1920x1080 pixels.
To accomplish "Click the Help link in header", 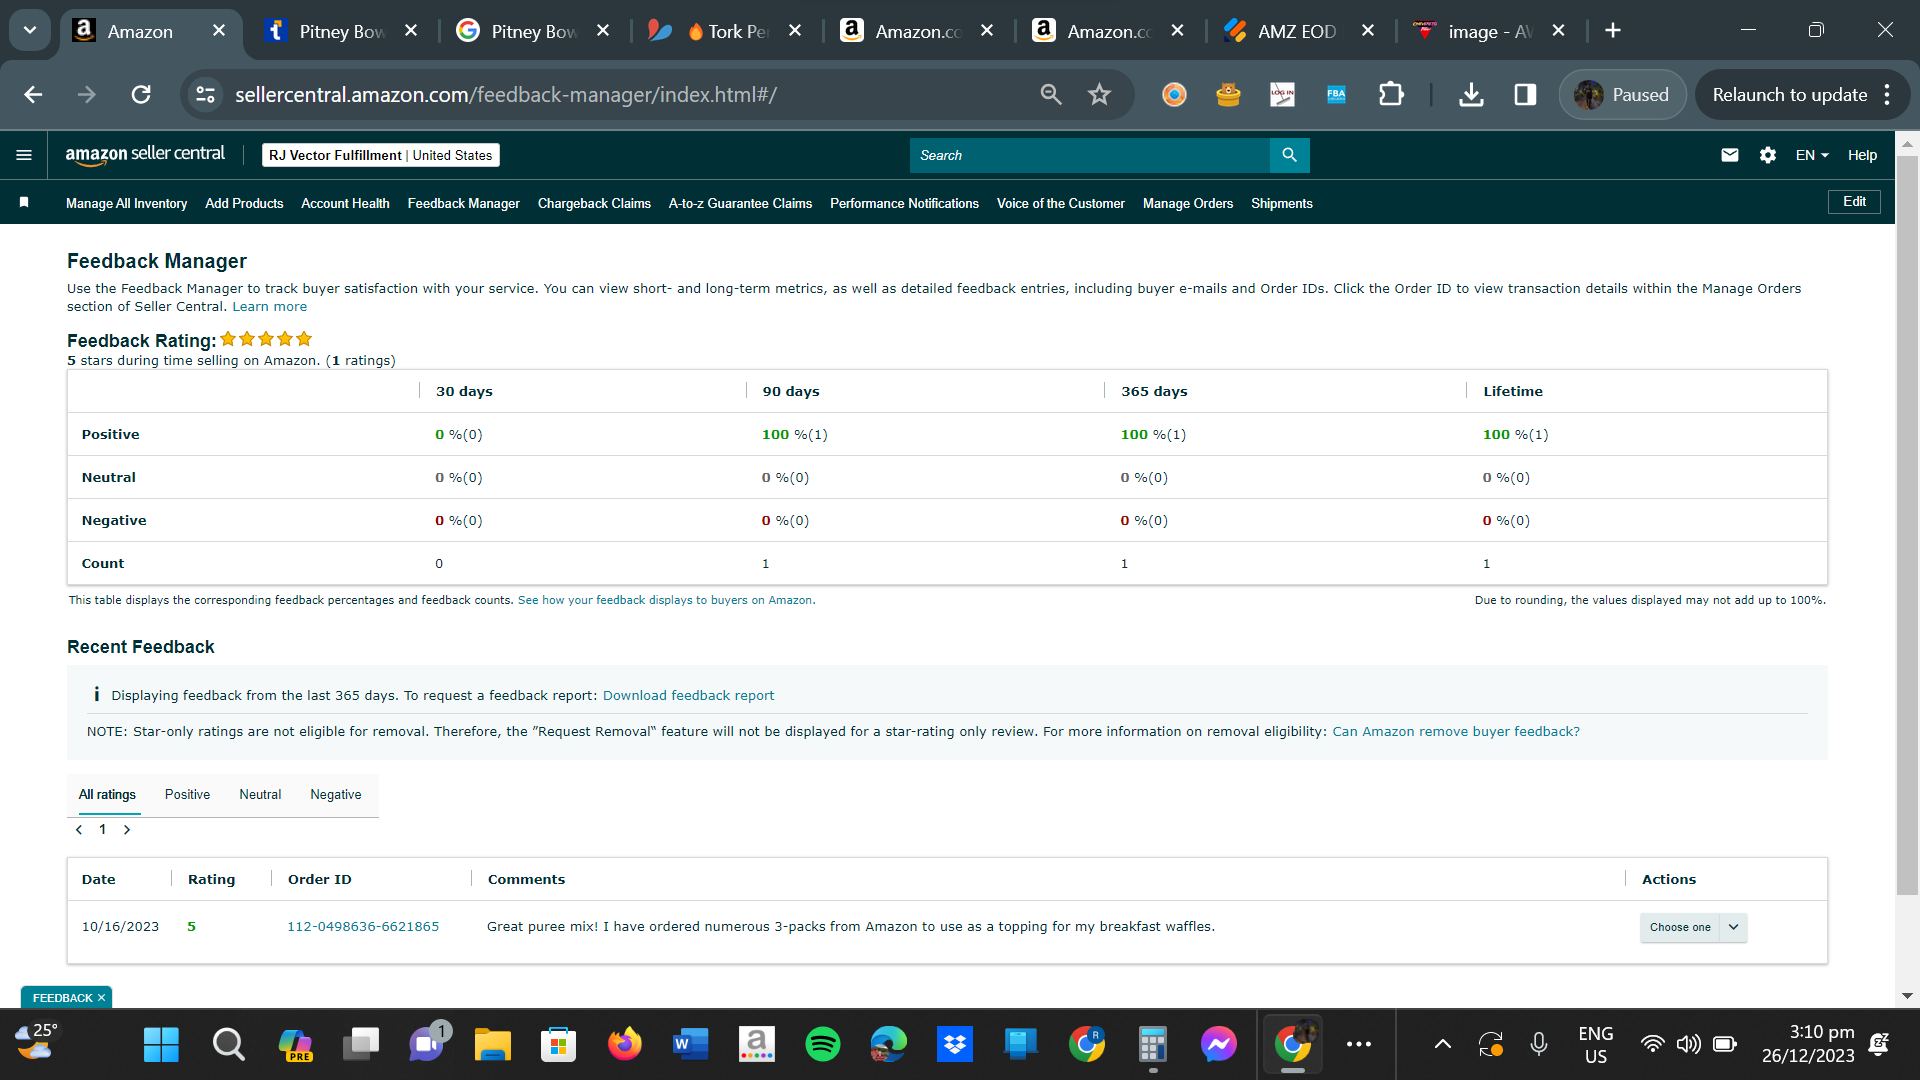I will 1862,155.
